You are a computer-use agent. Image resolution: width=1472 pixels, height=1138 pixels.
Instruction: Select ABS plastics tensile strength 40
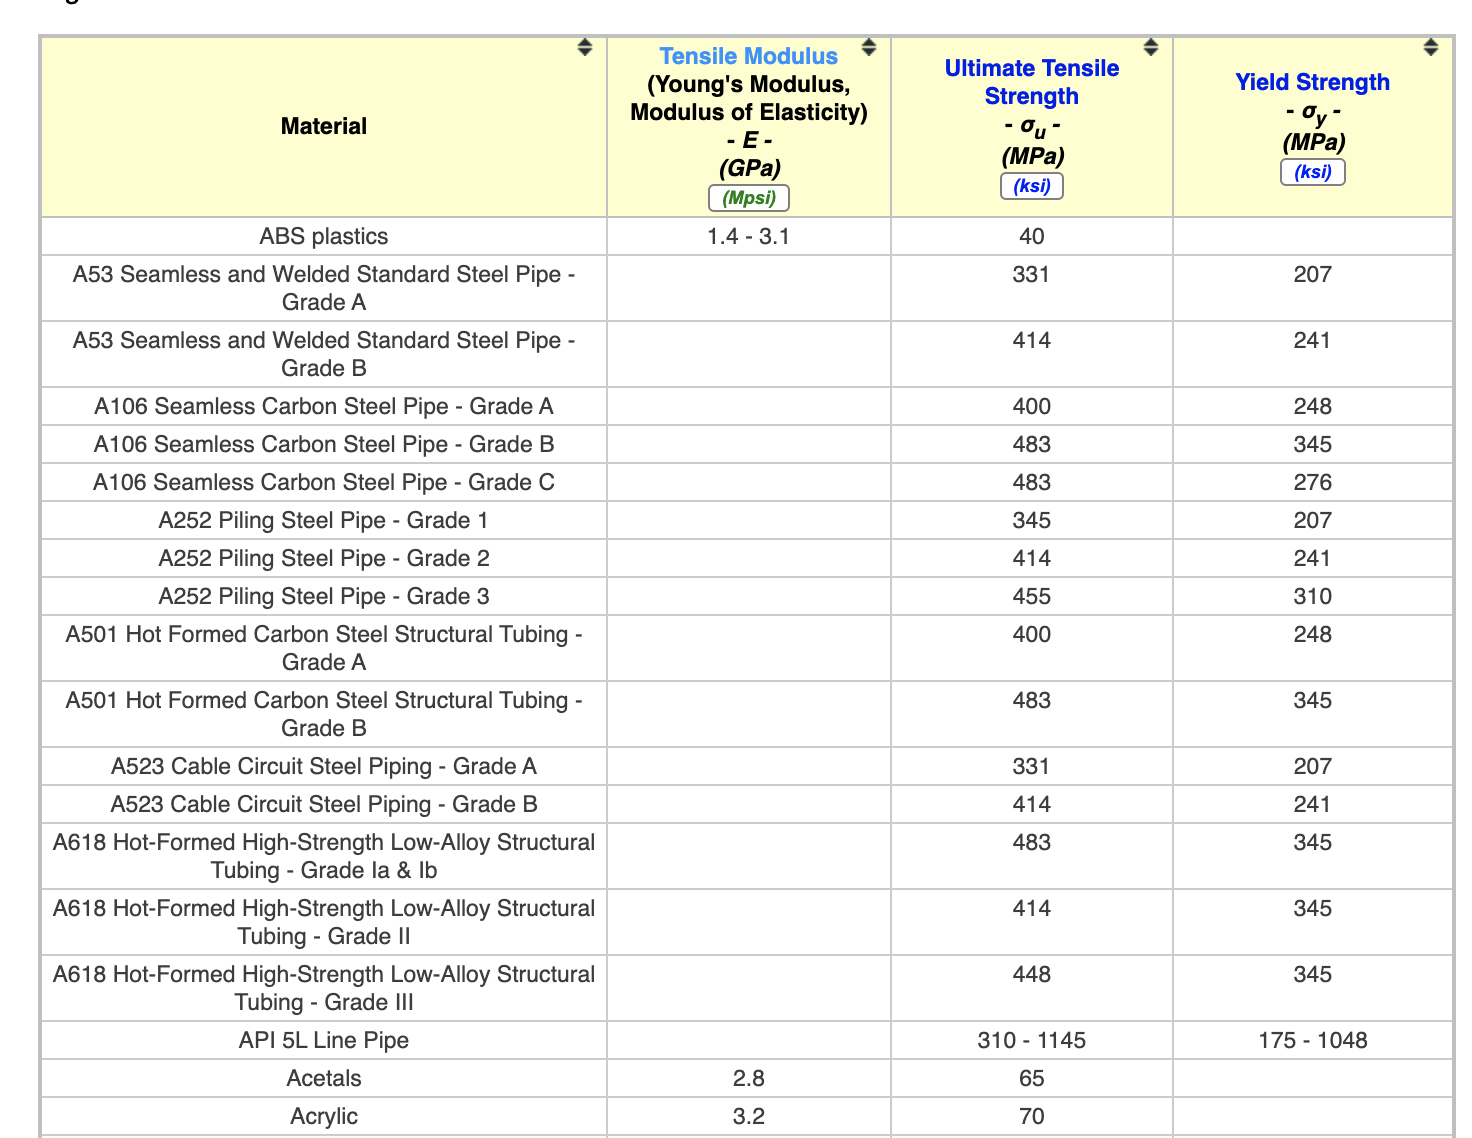(1032, 236)
